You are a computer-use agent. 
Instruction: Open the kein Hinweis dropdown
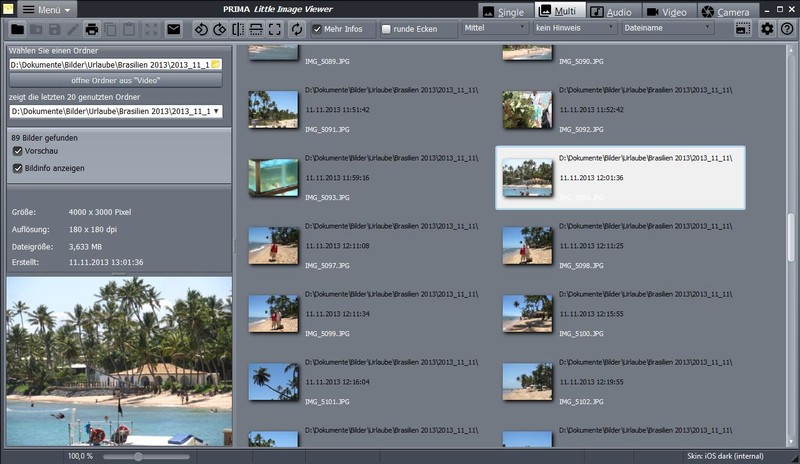point(574,28)
